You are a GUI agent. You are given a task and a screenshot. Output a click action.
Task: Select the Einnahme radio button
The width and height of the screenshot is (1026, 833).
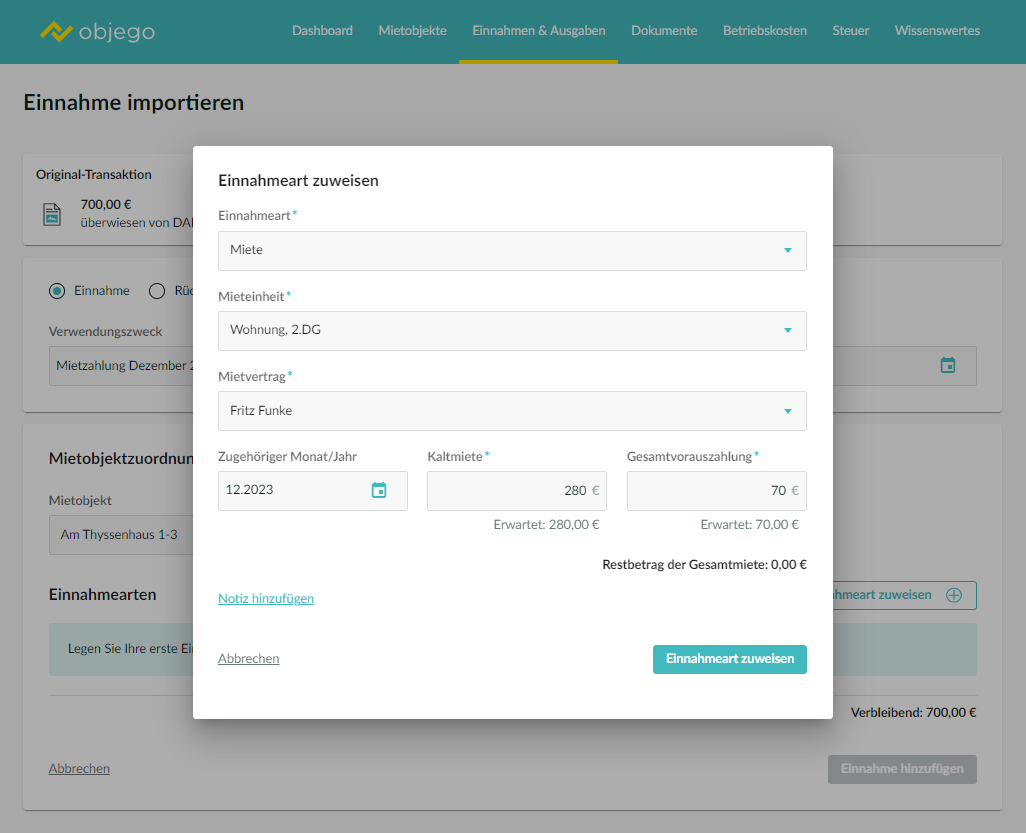coord(58,291)
